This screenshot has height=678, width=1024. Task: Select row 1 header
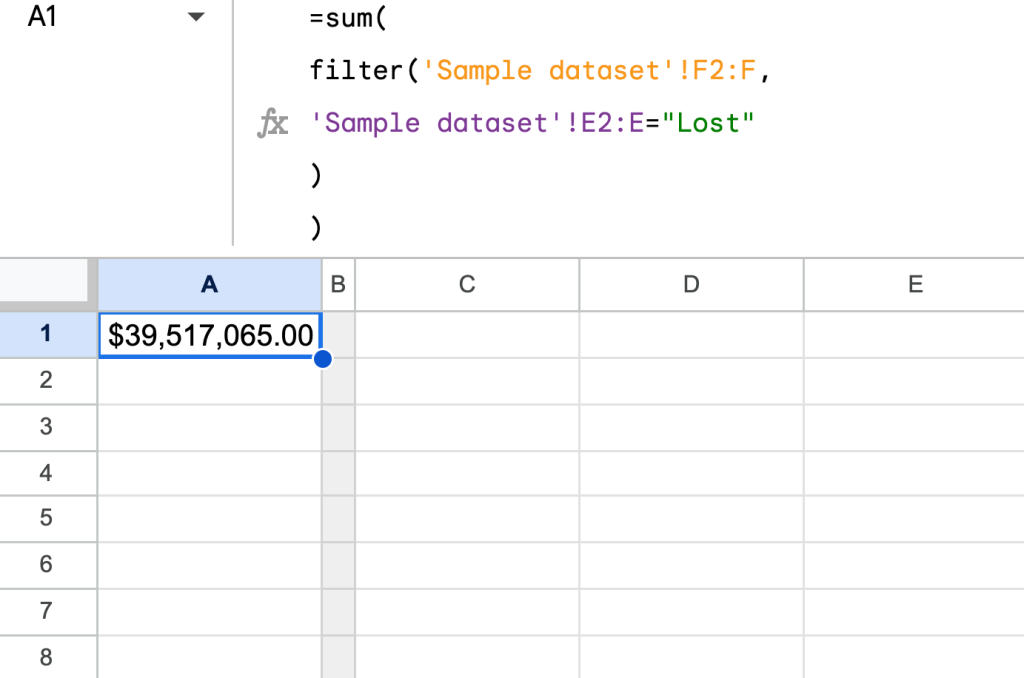(48, 332)
